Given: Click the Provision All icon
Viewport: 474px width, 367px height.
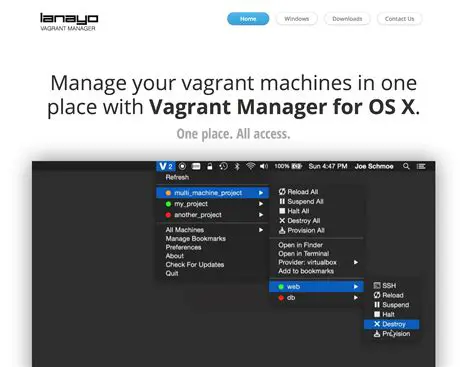Looking at the screenshot, I should (282, 230).
